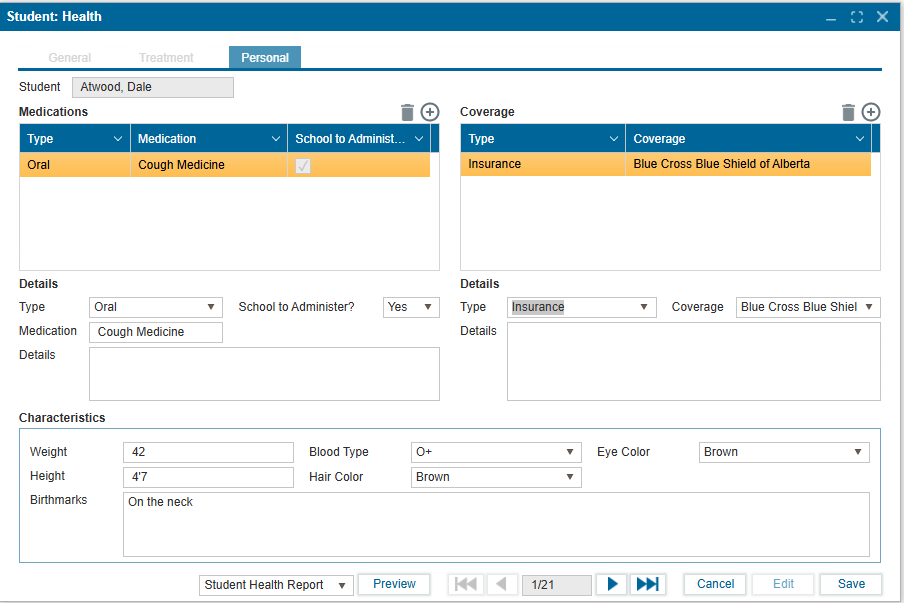Click the Birthmarks text area

tap(496, 524)
